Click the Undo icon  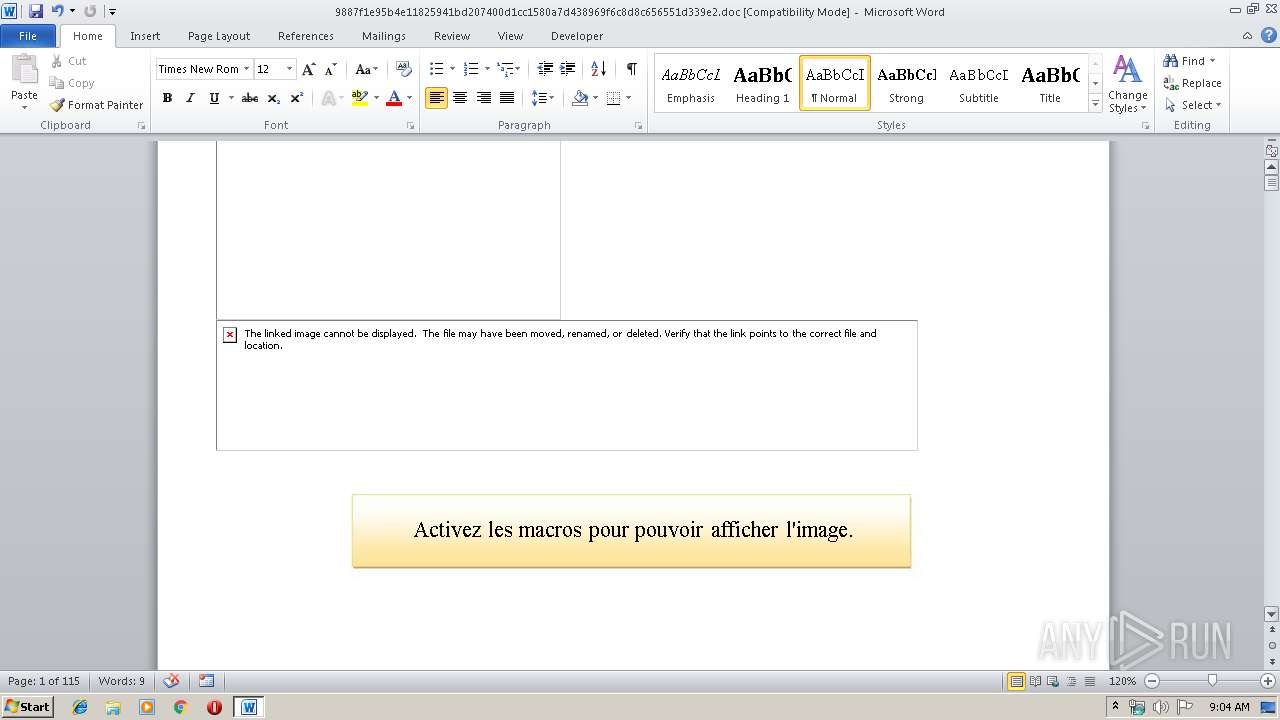click(x=57, y=11)
